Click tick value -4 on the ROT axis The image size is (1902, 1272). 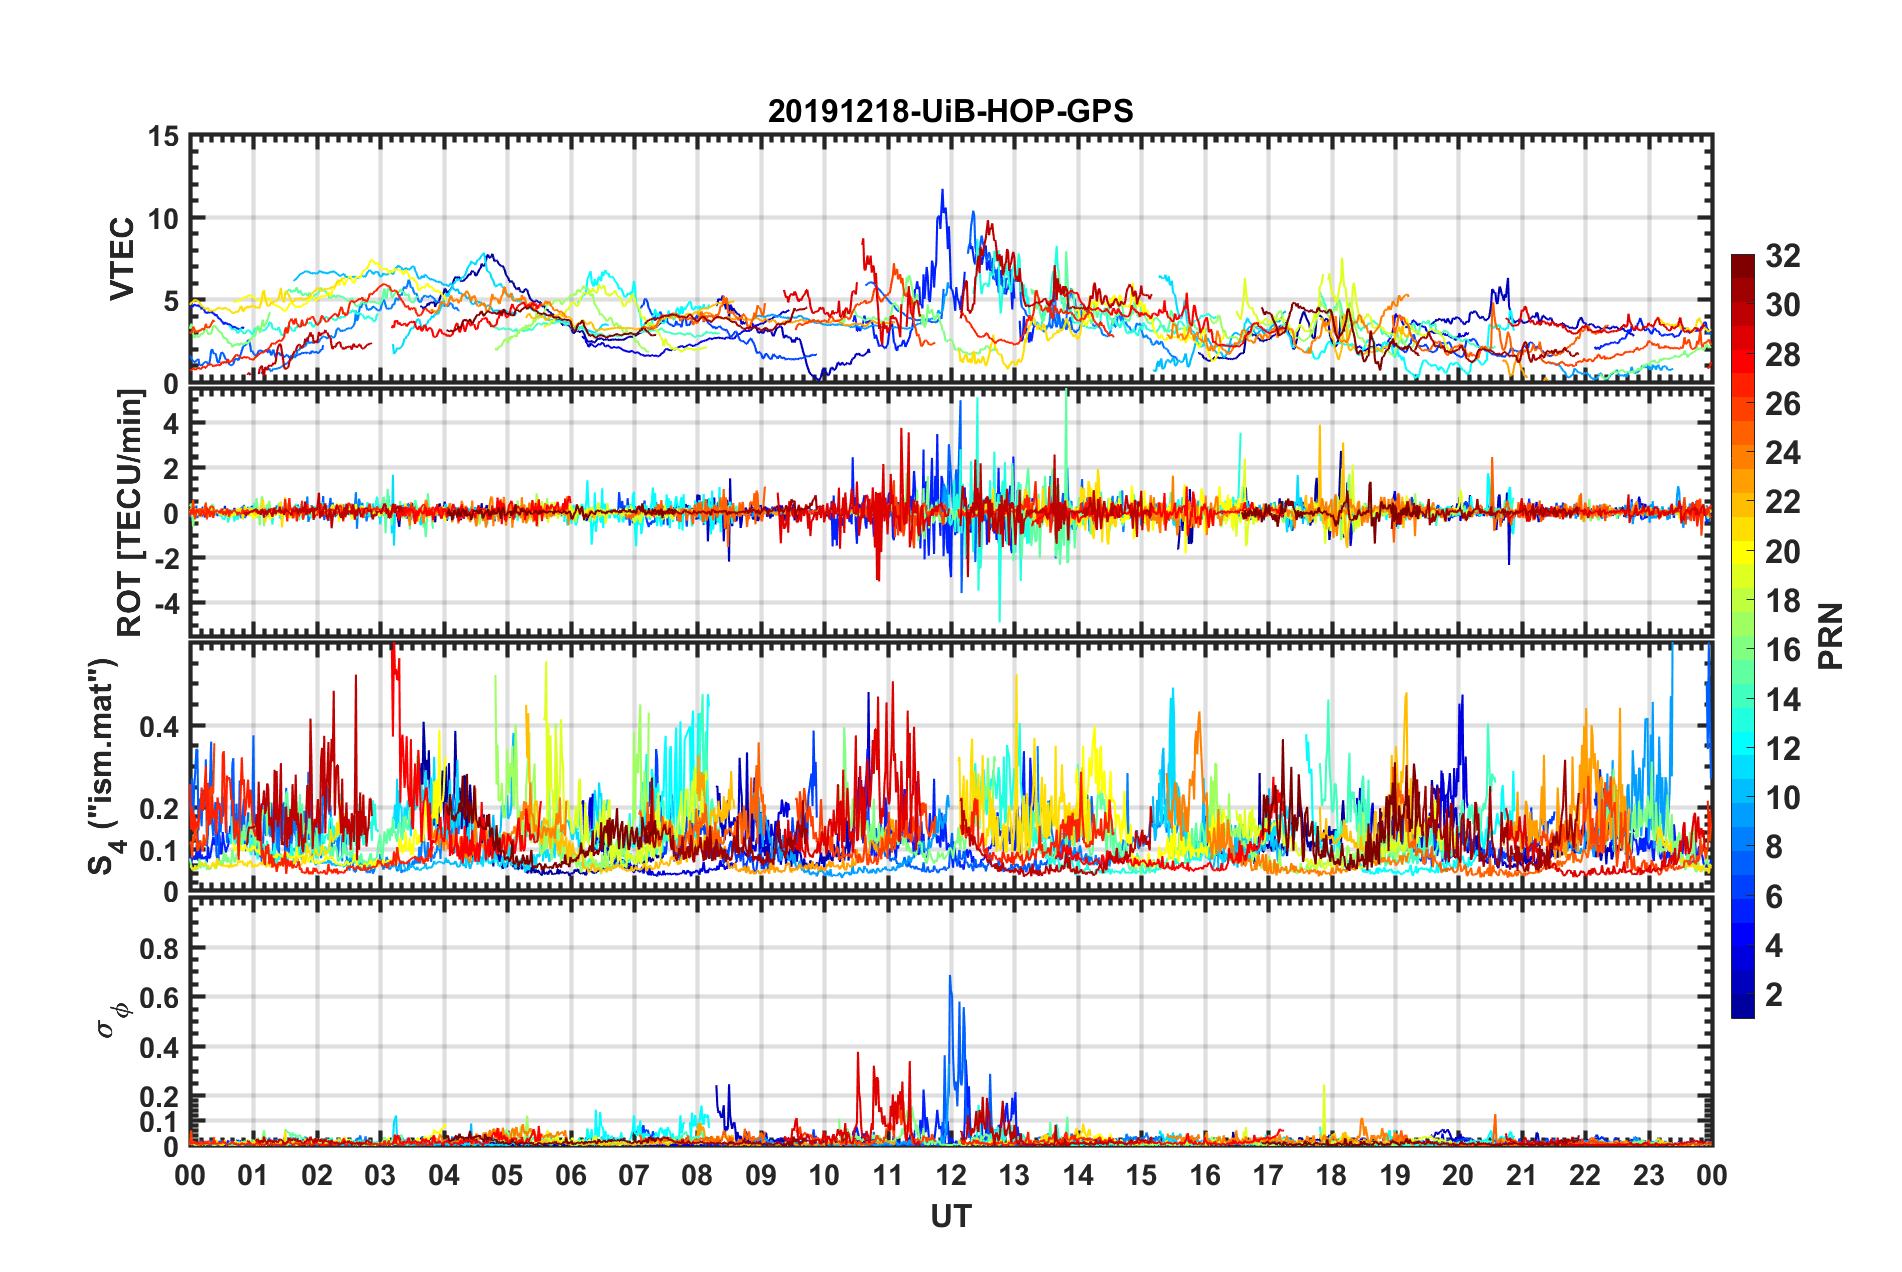[x=168, y=603]
